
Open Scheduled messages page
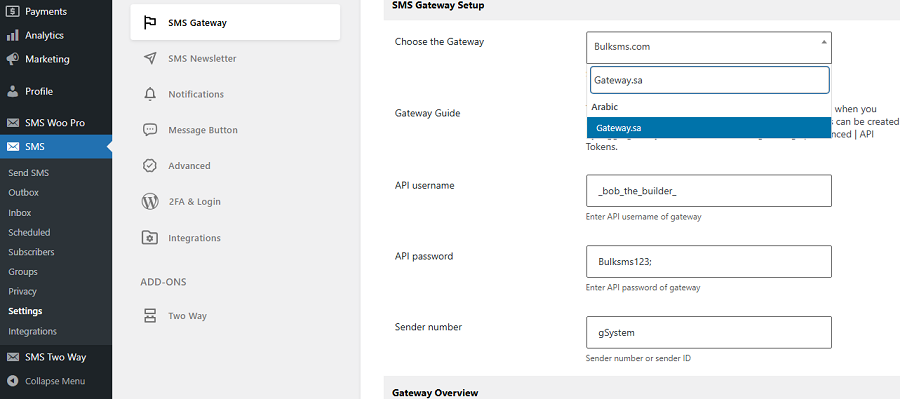click(29, 233)
